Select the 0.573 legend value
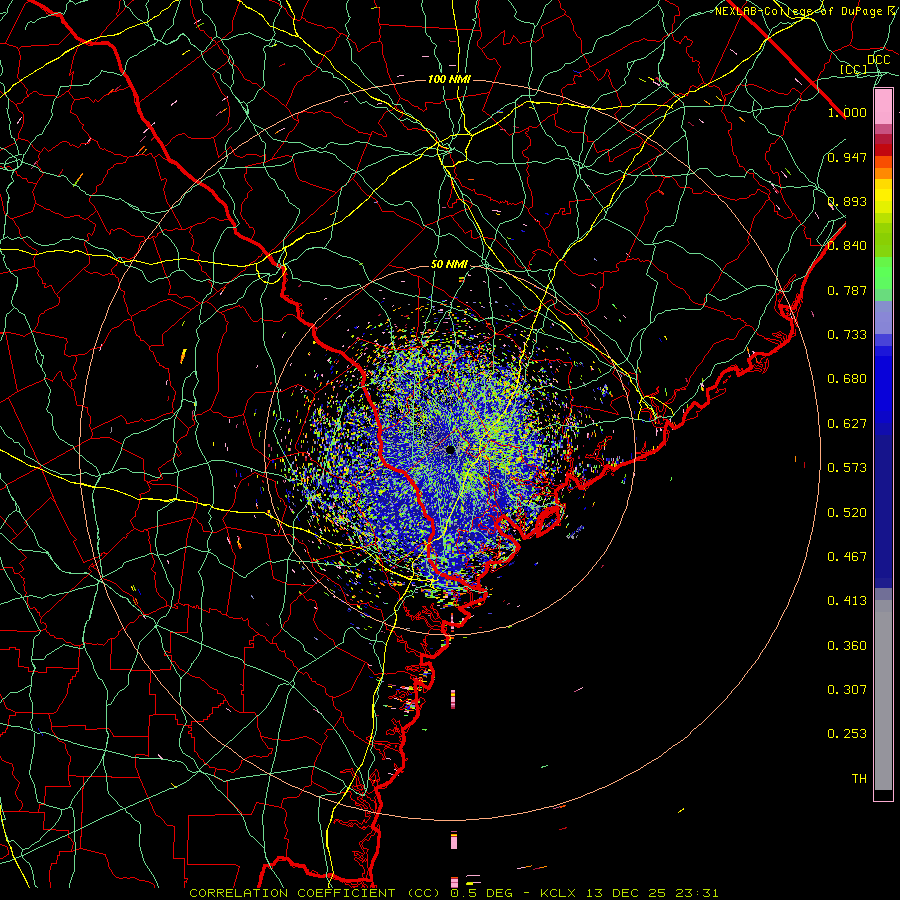Screen dimensions: 900x900 pyautogui.click(x=847, y=468)
